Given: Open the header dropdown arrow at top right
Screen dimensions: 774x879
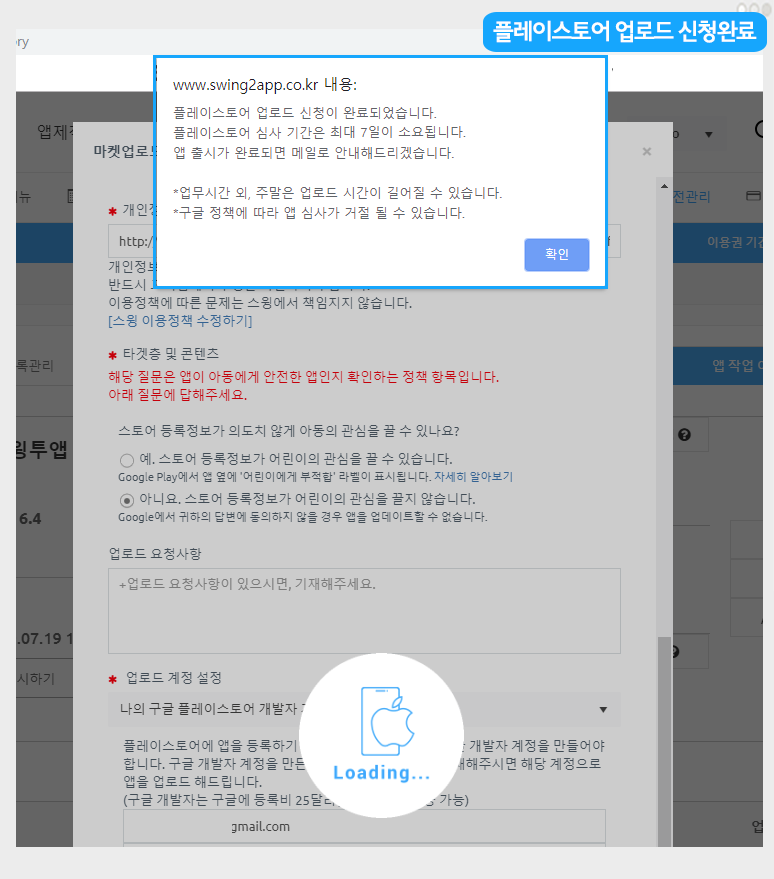Looking at the screenshot, I should [x=709, y=134].
